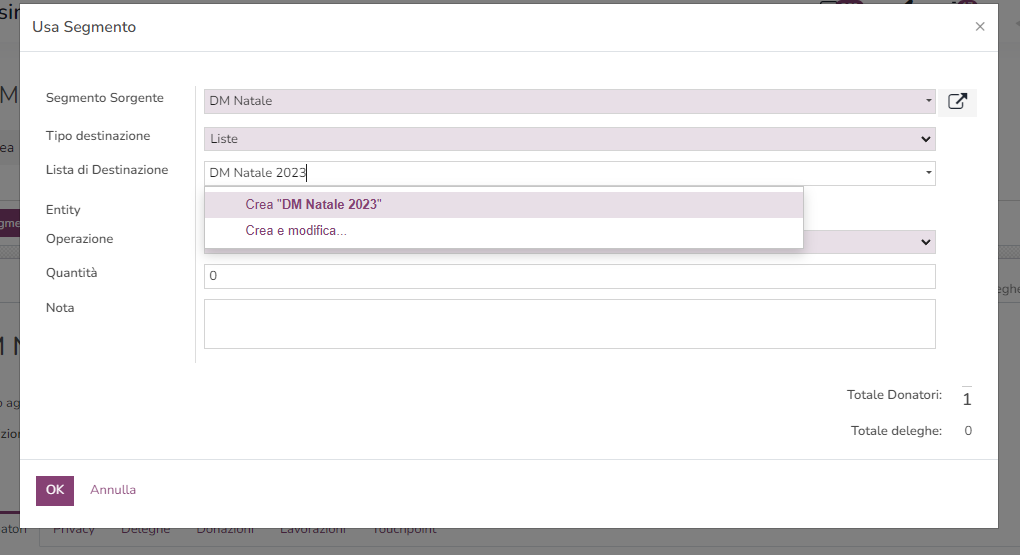Click the Segmento Sorgente label
Viewport: 1020px width, 555px height.
pos(105,98)
